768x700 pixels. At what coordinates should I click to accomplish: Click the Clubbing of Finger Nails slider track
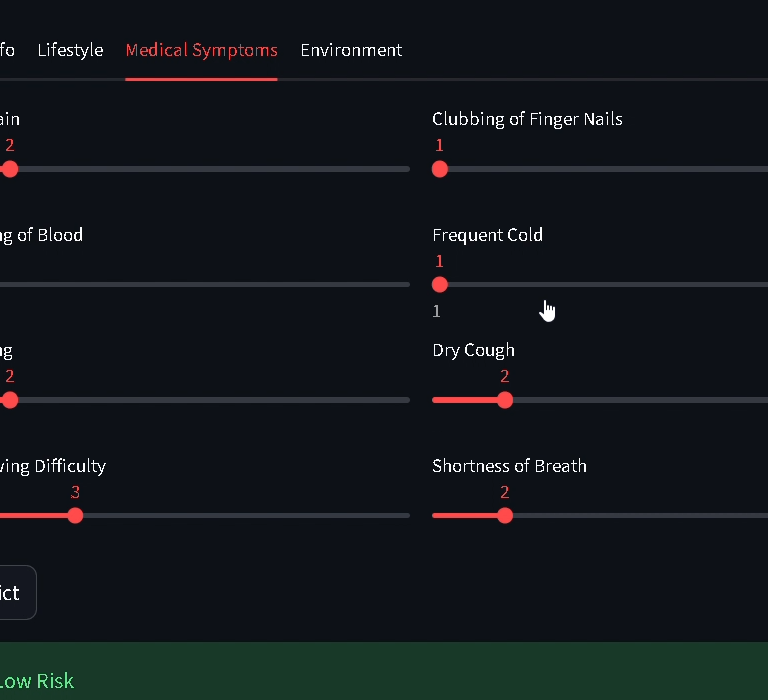click(x=620, y=169)
